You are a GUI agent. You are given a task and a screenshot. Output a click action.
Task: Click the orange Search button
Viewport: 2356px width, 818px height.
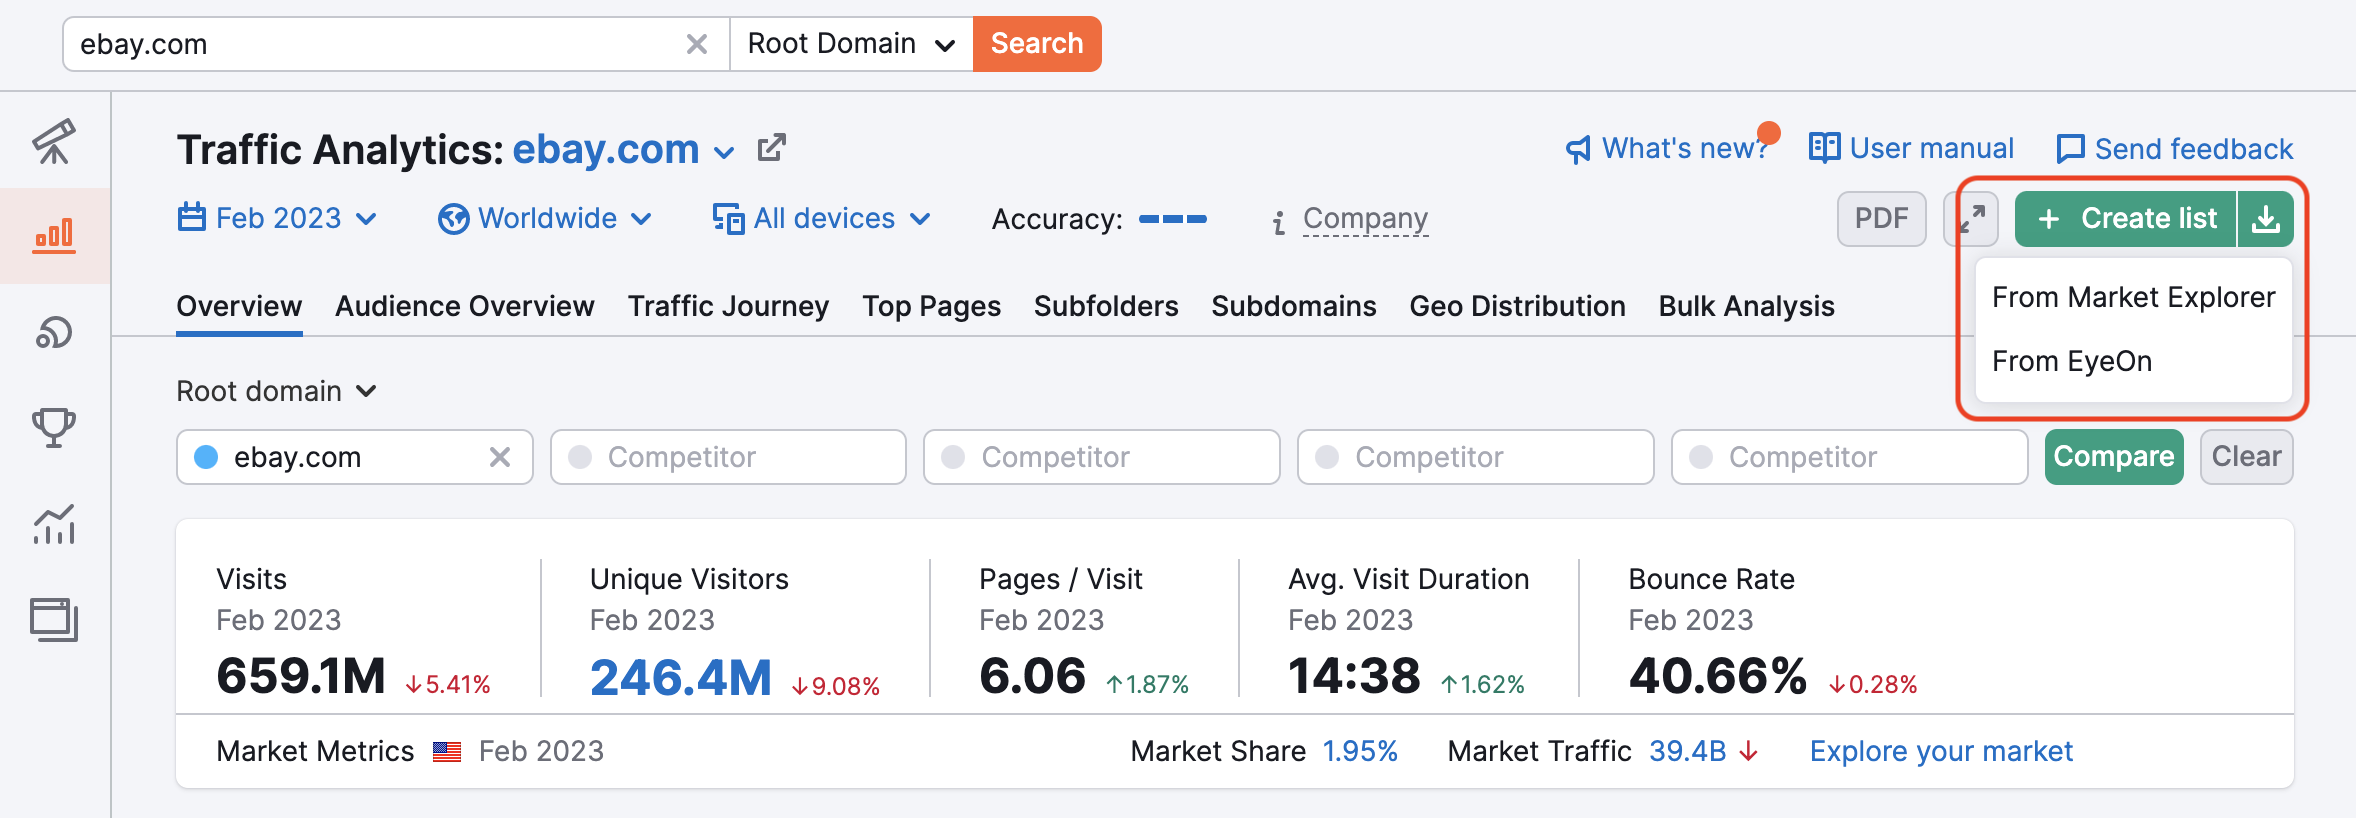point(1037,44)
